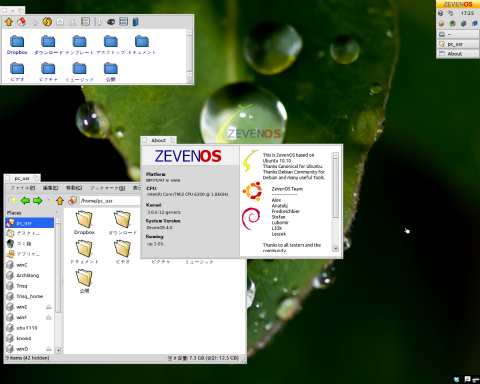Click "ZevenOS Team" heading in About credits

(x=287, y=189)
